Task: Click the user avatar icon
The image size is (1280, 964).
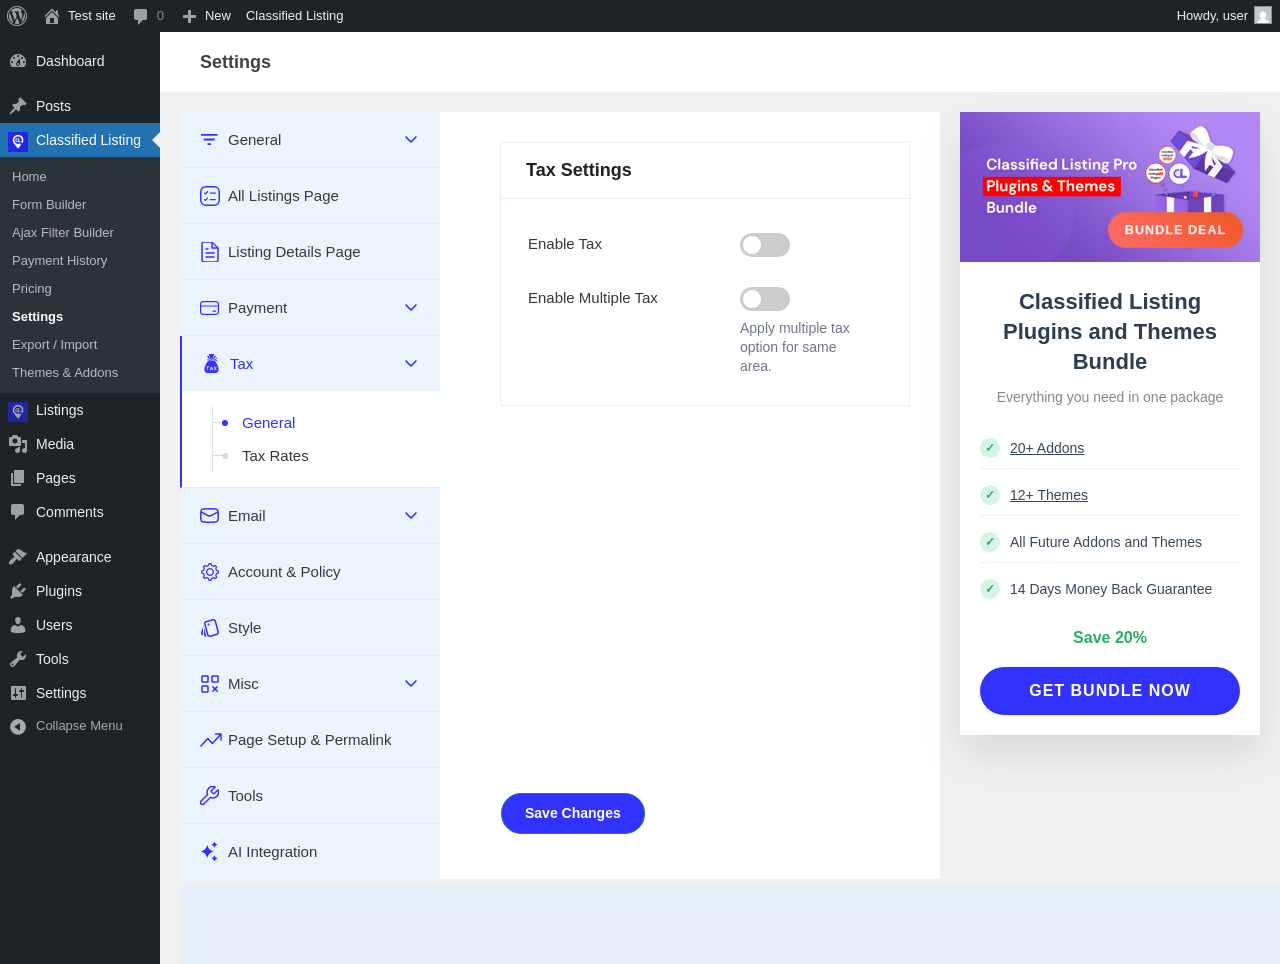Action: coord(1263,15)
